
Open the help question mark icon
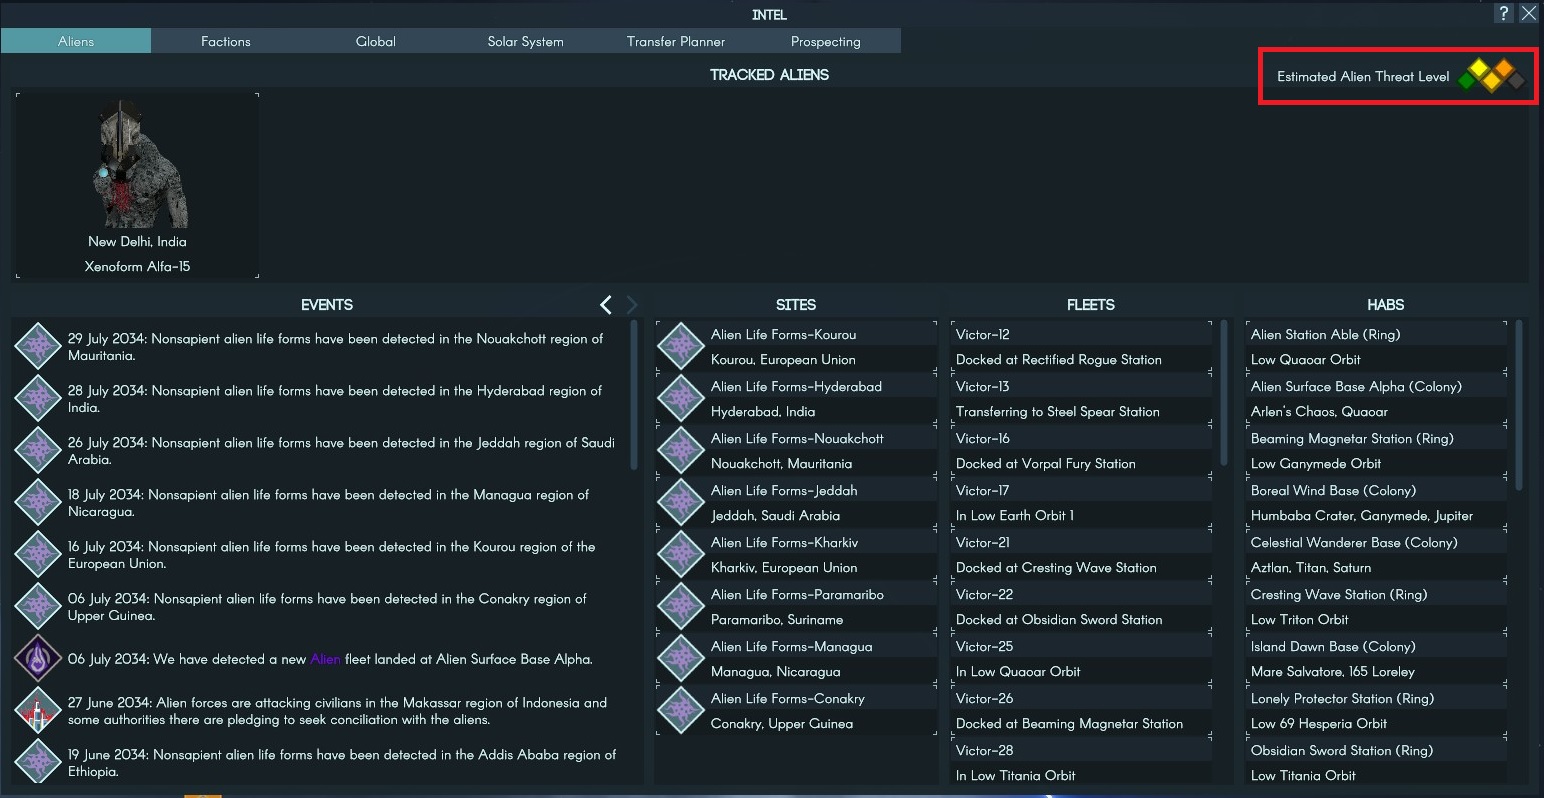[1503, 13]
